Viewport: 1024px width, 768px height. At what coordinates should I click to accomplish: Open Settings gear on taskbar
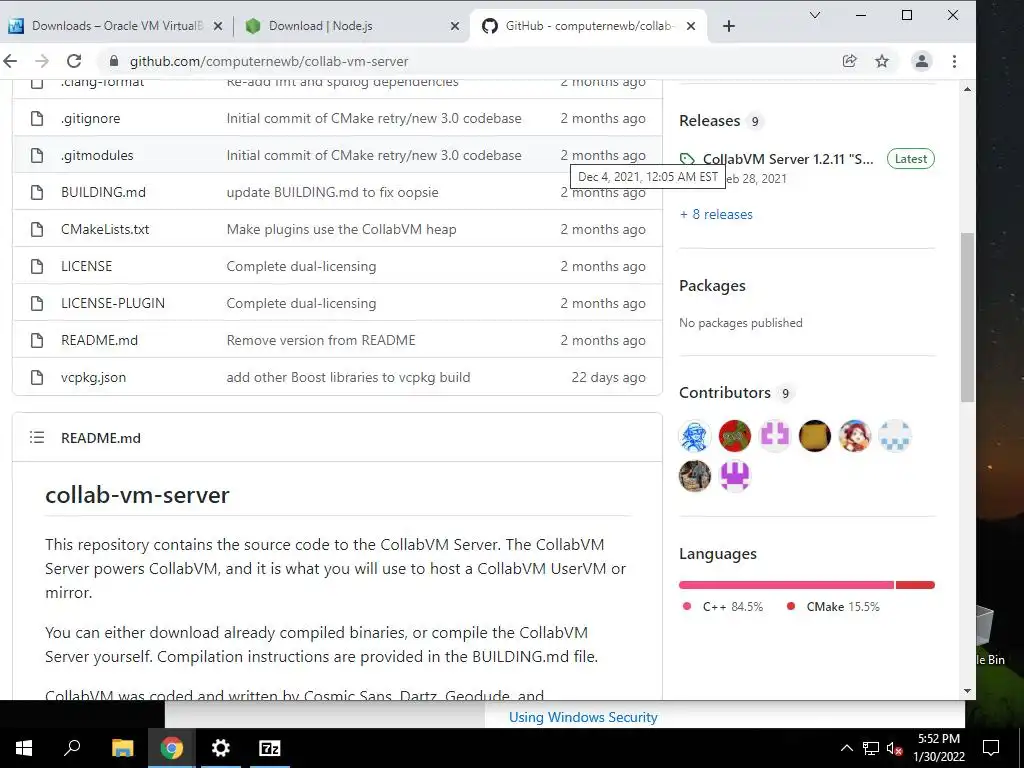click(221, 748)
